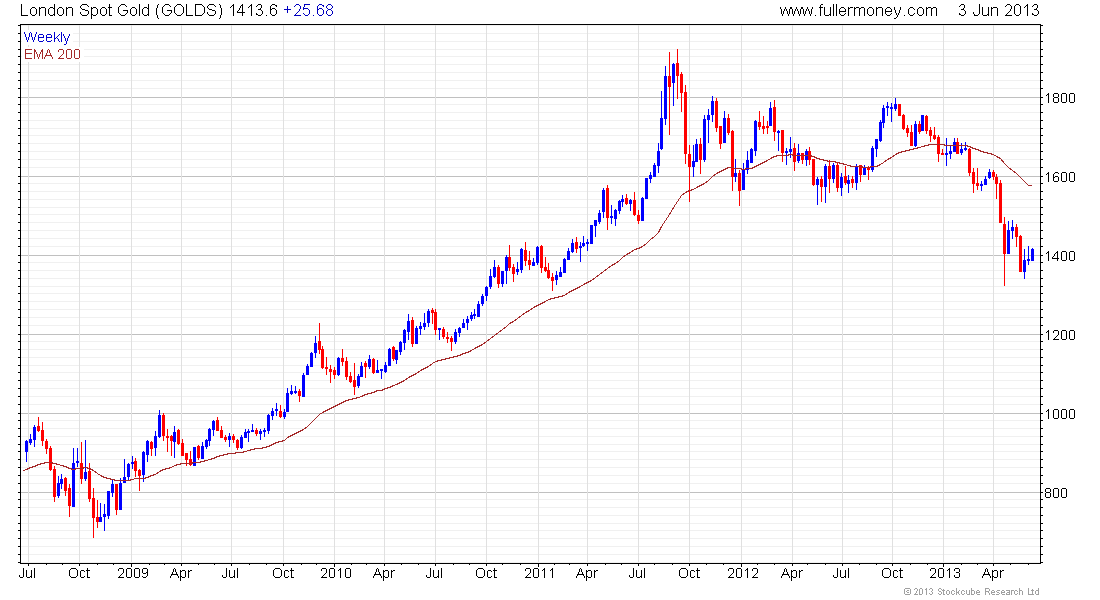Select the Jul label between 2010 and 2011
The image size is (1100, 600).
(434, 573)
